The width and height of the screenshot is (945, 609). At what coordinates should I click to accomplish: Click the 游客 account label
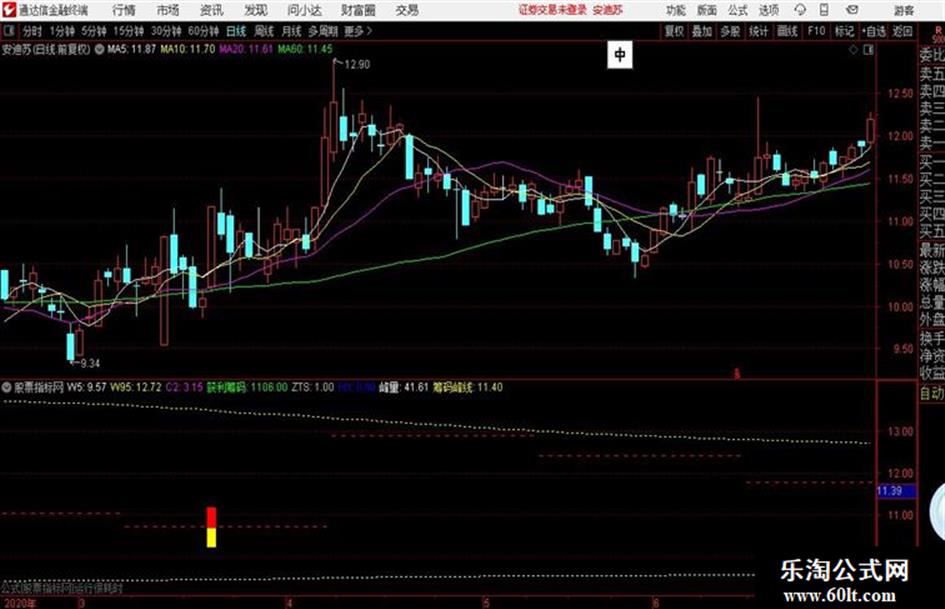[x=904, y=10]
